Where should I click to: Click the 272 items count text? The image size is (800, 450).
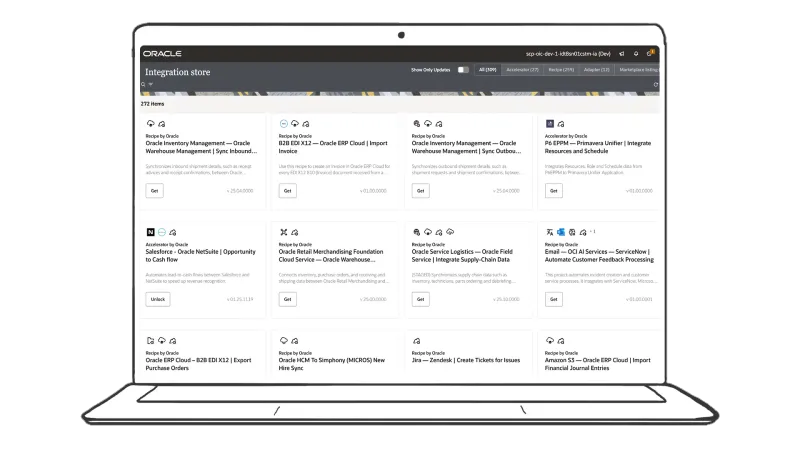coord(153,104)
